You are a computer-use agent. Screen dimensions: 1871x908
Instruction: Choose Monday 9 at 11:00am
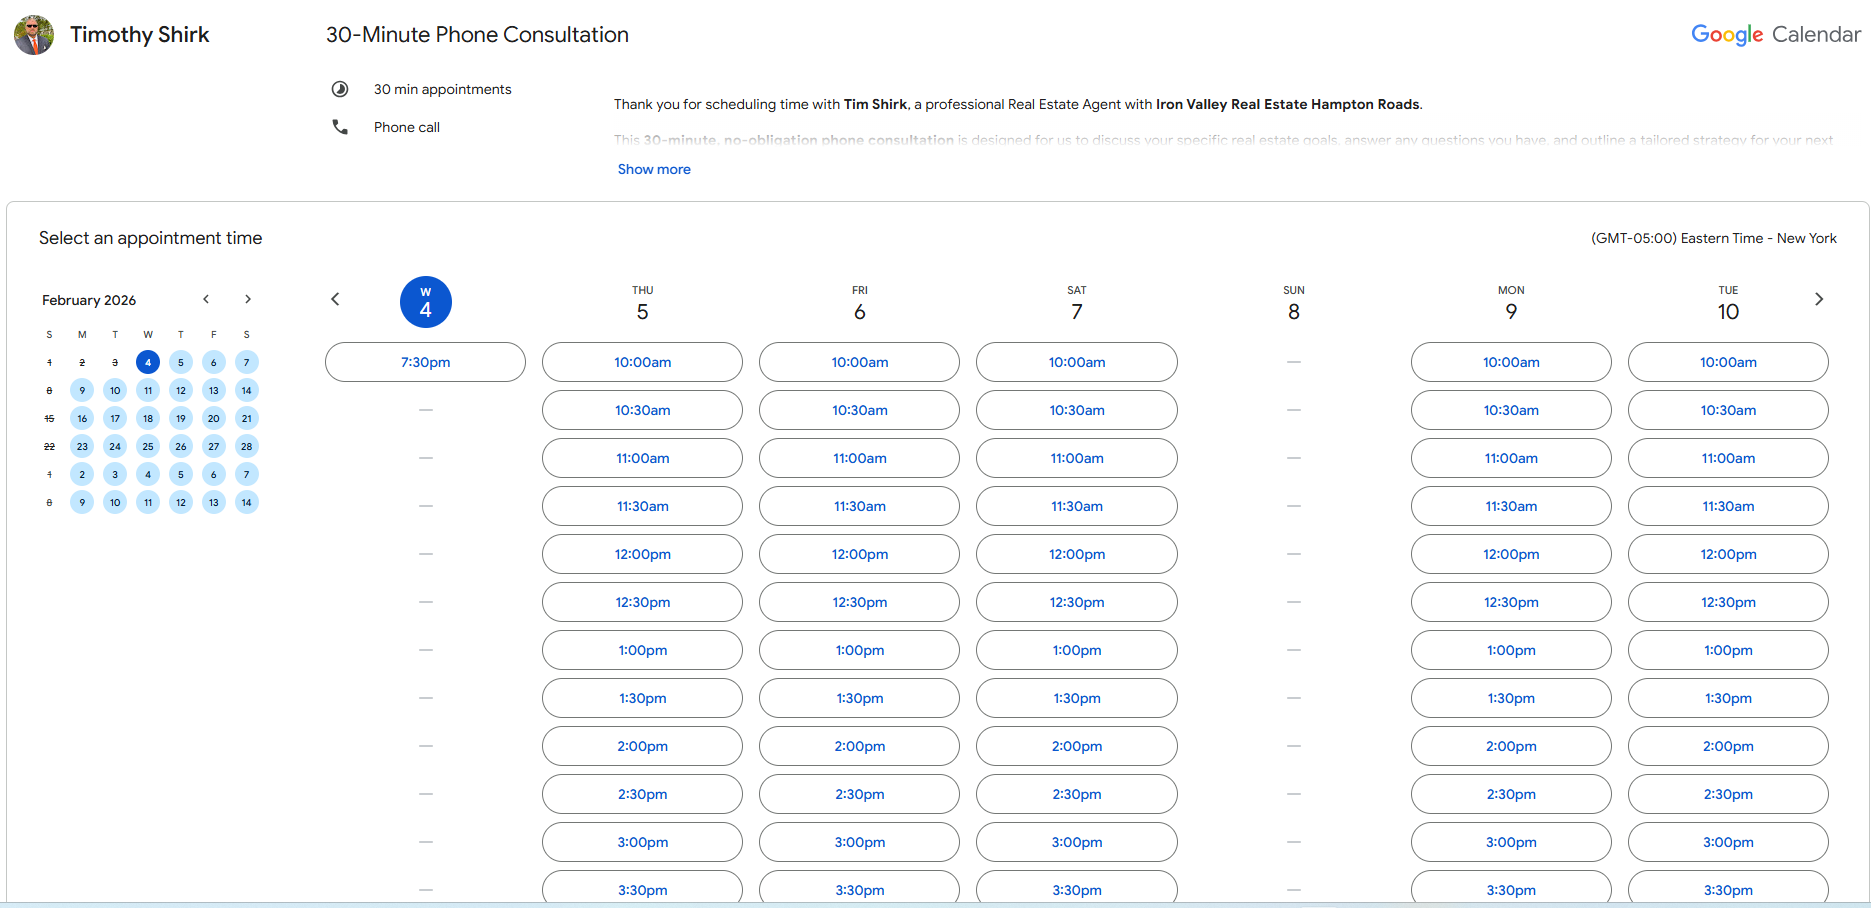click(x=1511, y=458)
